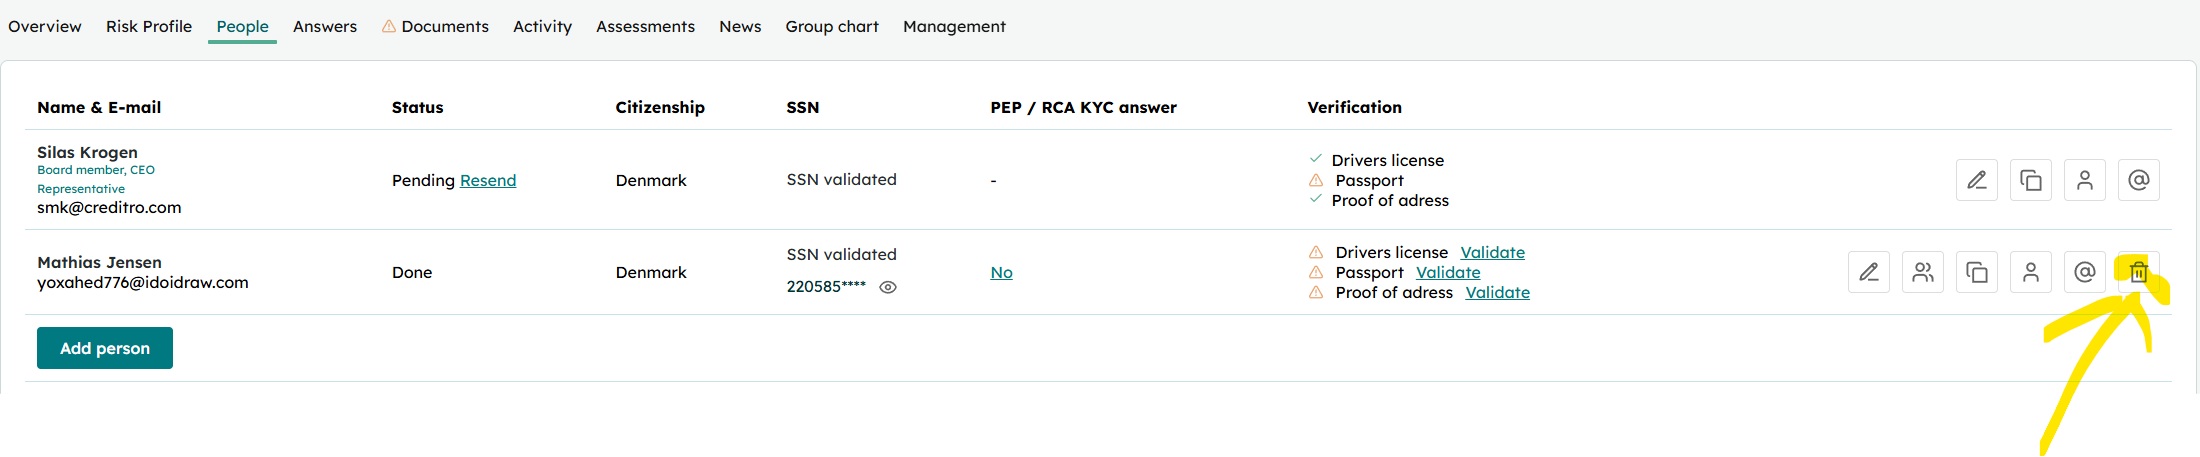Click the @ email icon for Mathias Jensen
The image size is (2200, 457).
(x=2085, y=272)
